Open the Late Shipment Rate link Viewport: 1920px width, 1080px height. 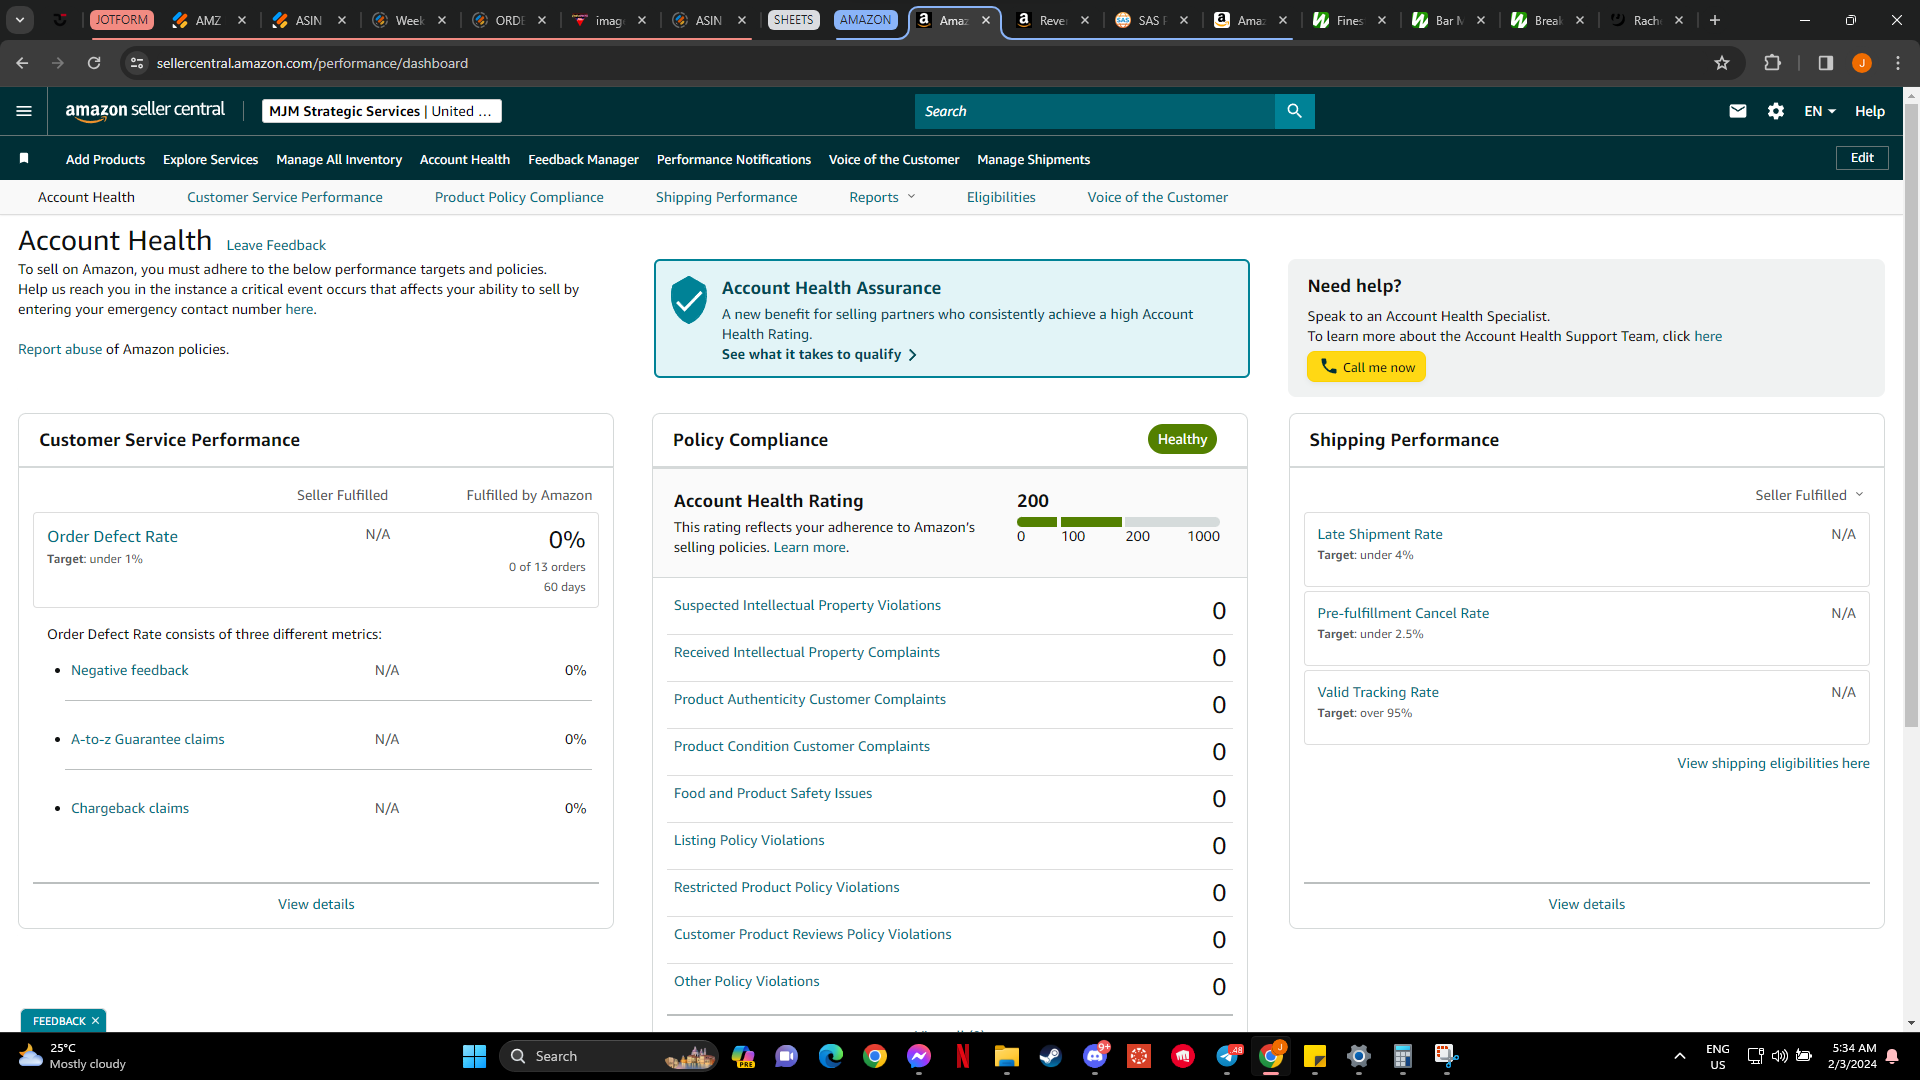click(1380, 534)
